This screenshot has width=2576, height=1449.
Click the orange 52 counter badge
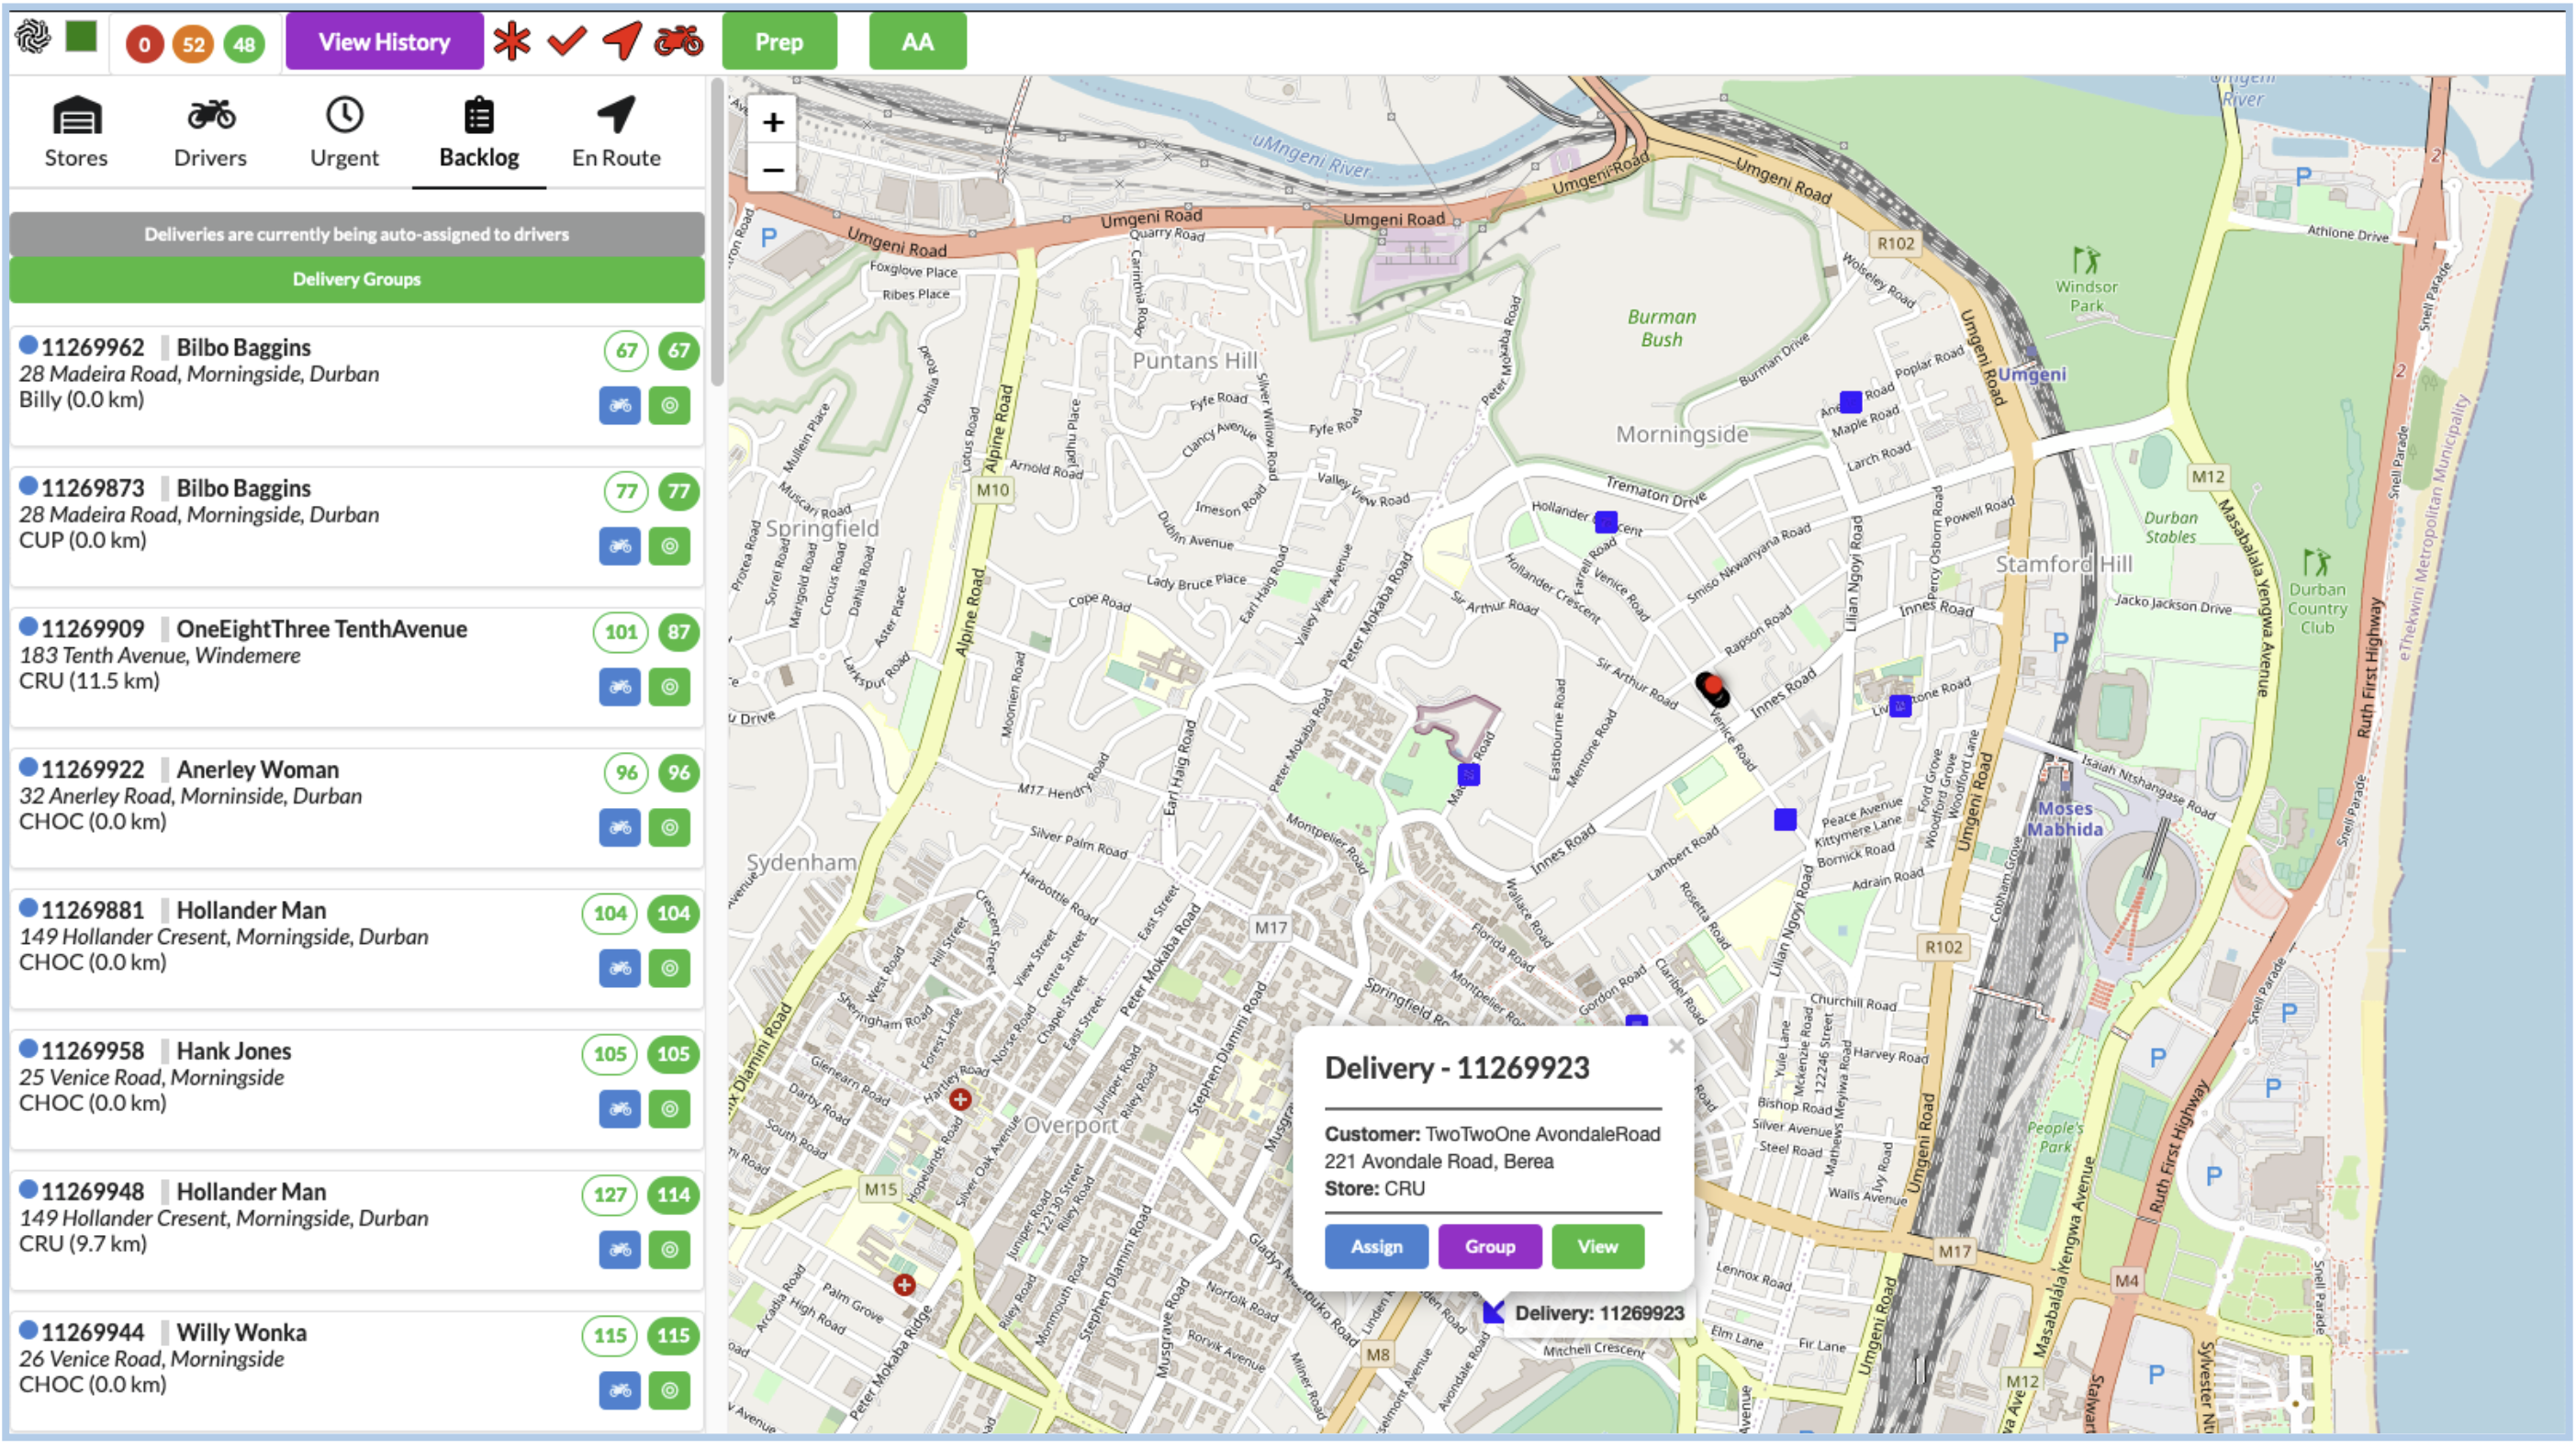coord(193,44)
